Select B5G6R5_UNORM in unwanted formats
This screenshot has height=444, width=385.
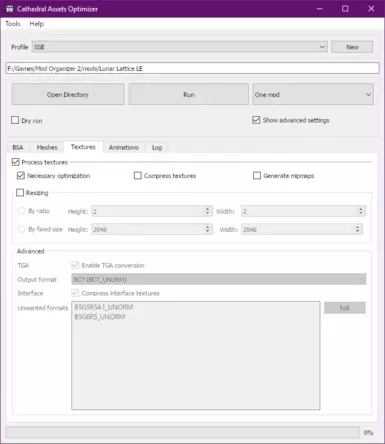point(100,317)
